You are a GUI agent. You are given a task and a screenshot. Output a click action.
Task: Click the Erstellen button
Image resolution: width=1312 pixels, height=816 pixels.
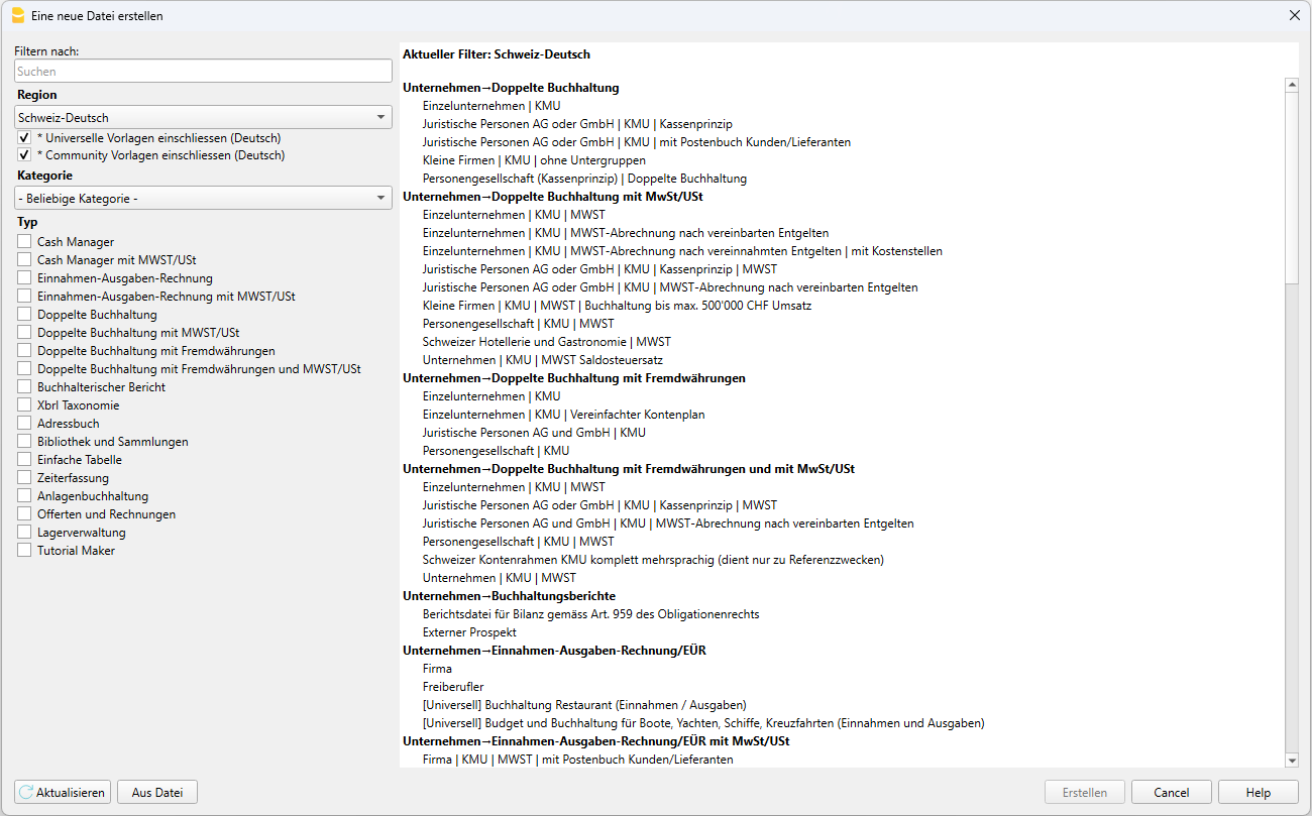[1085, 792]
